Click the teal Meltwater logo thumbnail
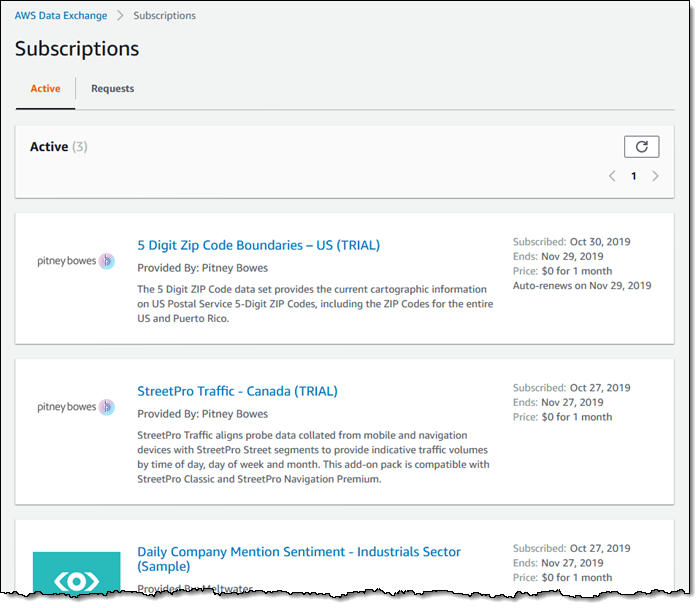The image size is (700, 608). click(76, 572)
